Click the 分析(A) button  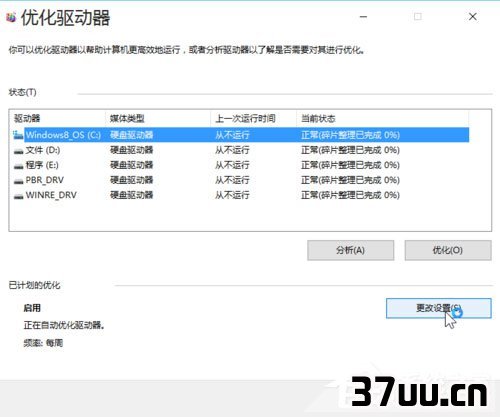(350, 250)
